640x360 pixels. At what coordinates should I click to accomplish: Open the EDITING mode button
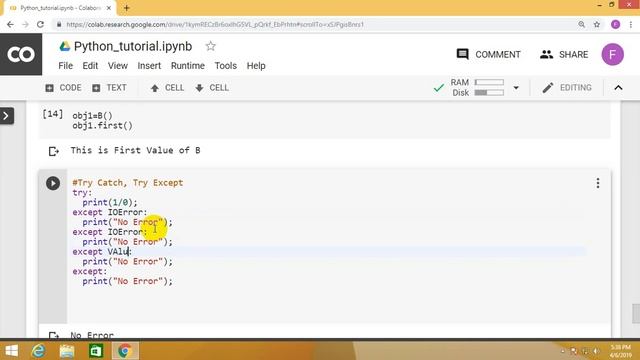click(x=567, y=88)
